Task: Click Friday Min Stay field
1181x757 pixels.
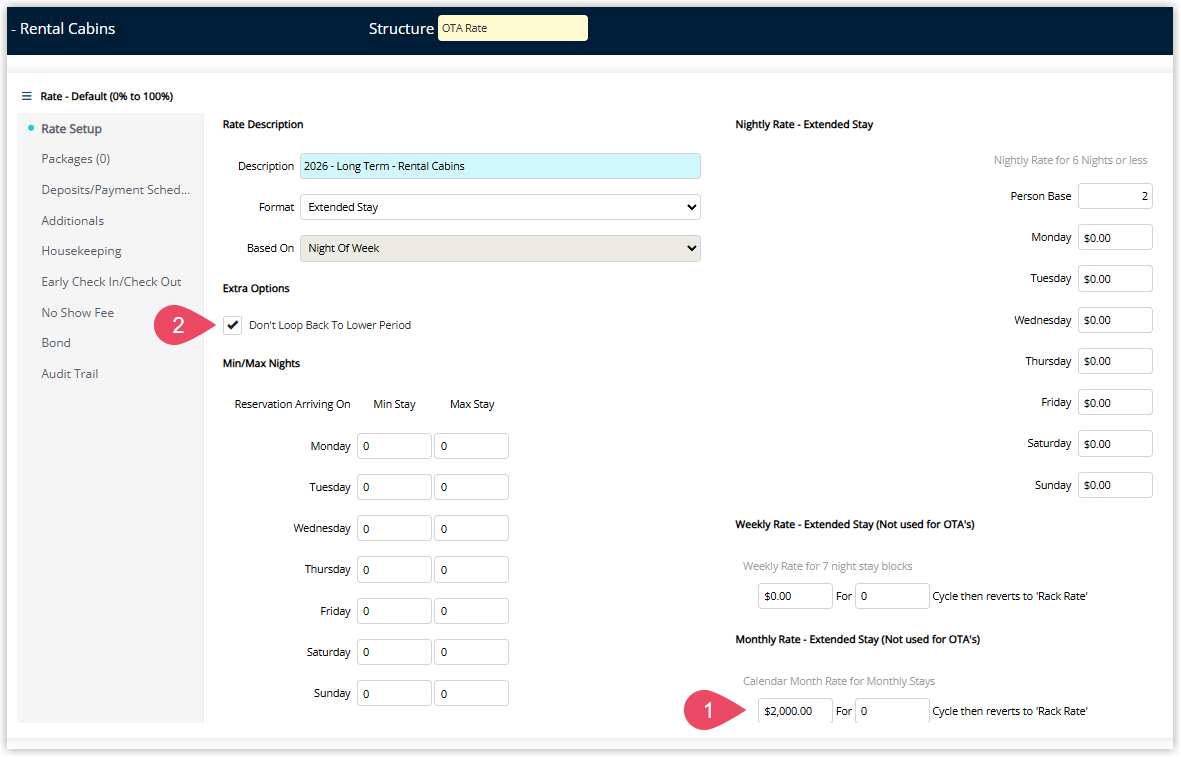Action: coord(395,611)
